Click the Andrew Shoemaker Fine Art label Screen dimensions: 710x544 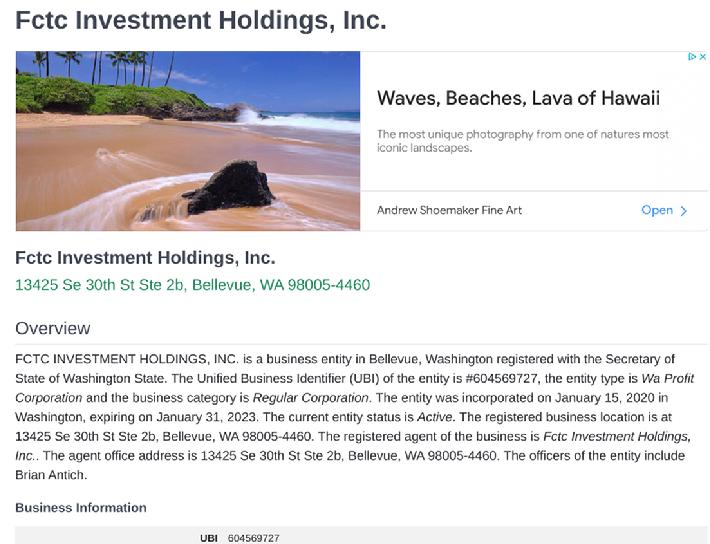[x=449, y=210]
